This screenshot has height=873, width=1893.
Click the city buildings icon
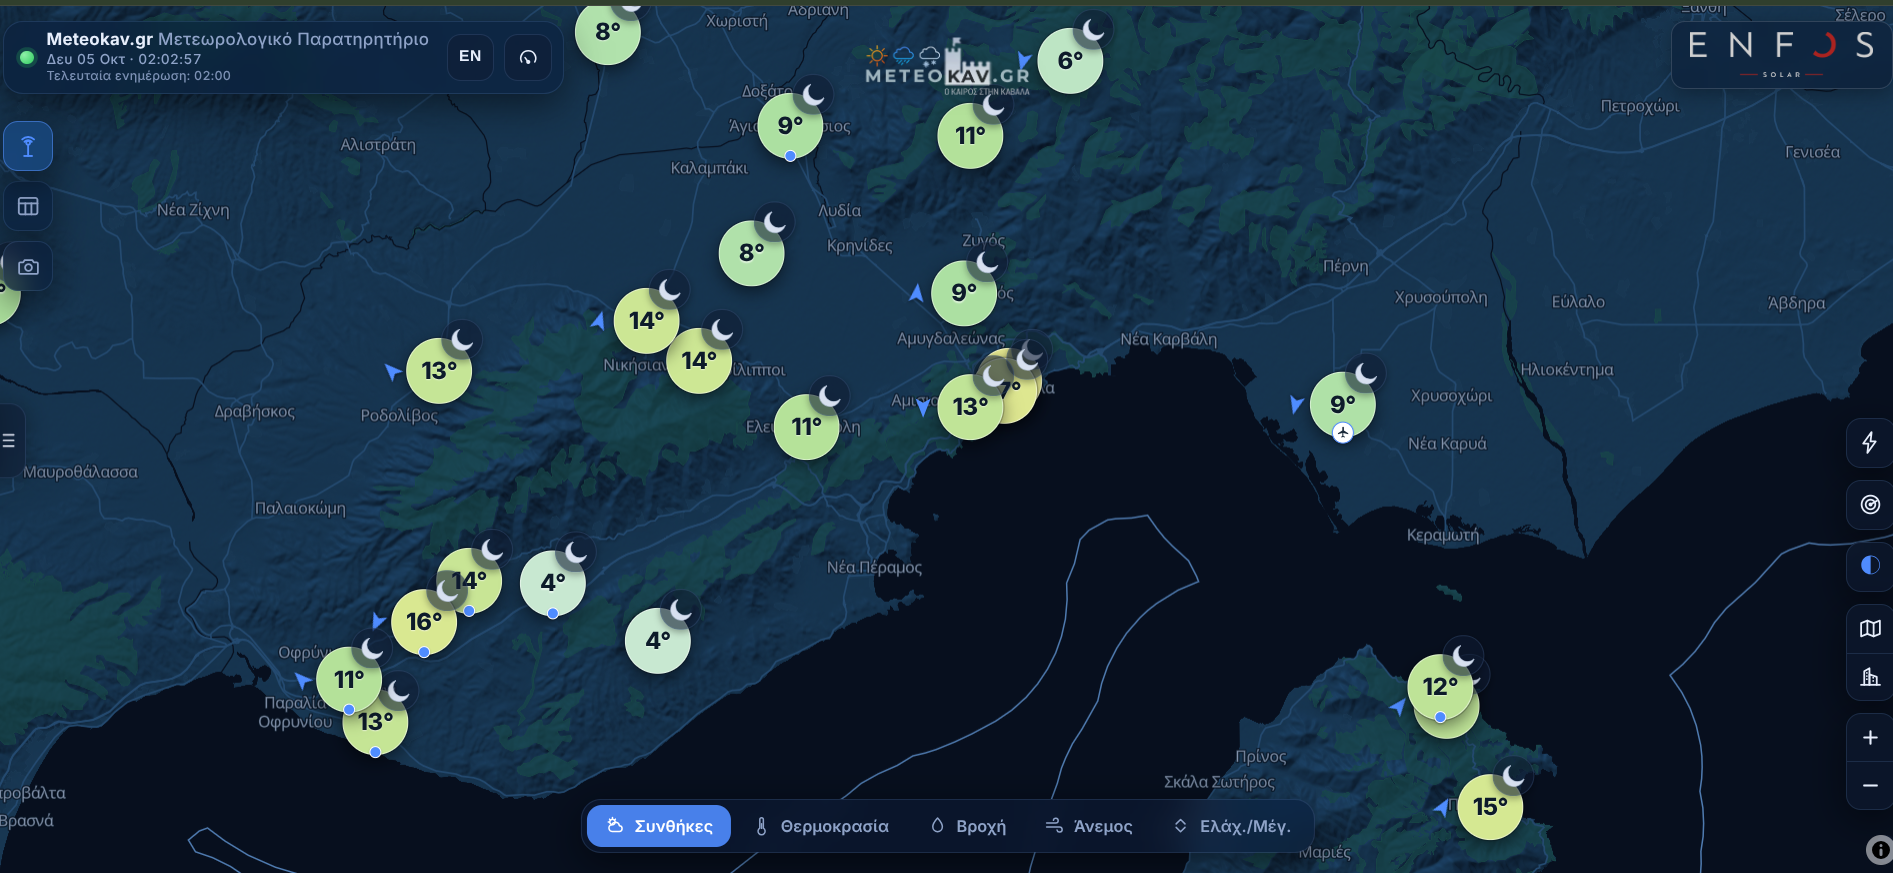(x=1869, y=677)
